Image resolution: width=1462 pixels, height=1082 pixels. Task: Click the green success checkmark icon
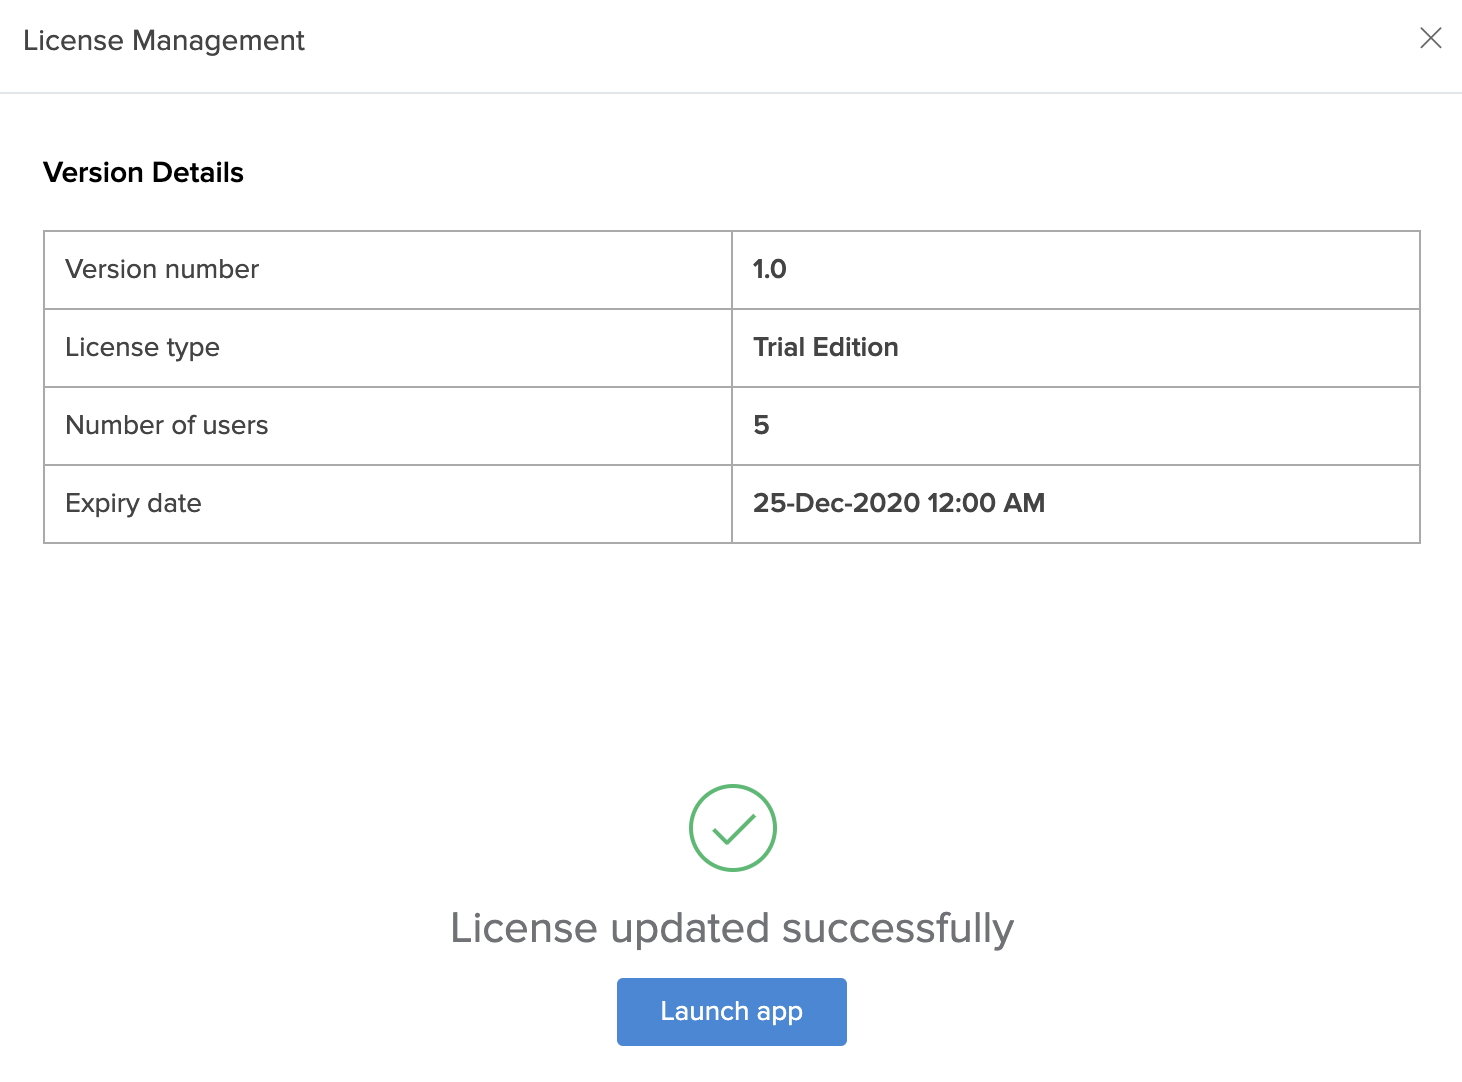(732, 828)
